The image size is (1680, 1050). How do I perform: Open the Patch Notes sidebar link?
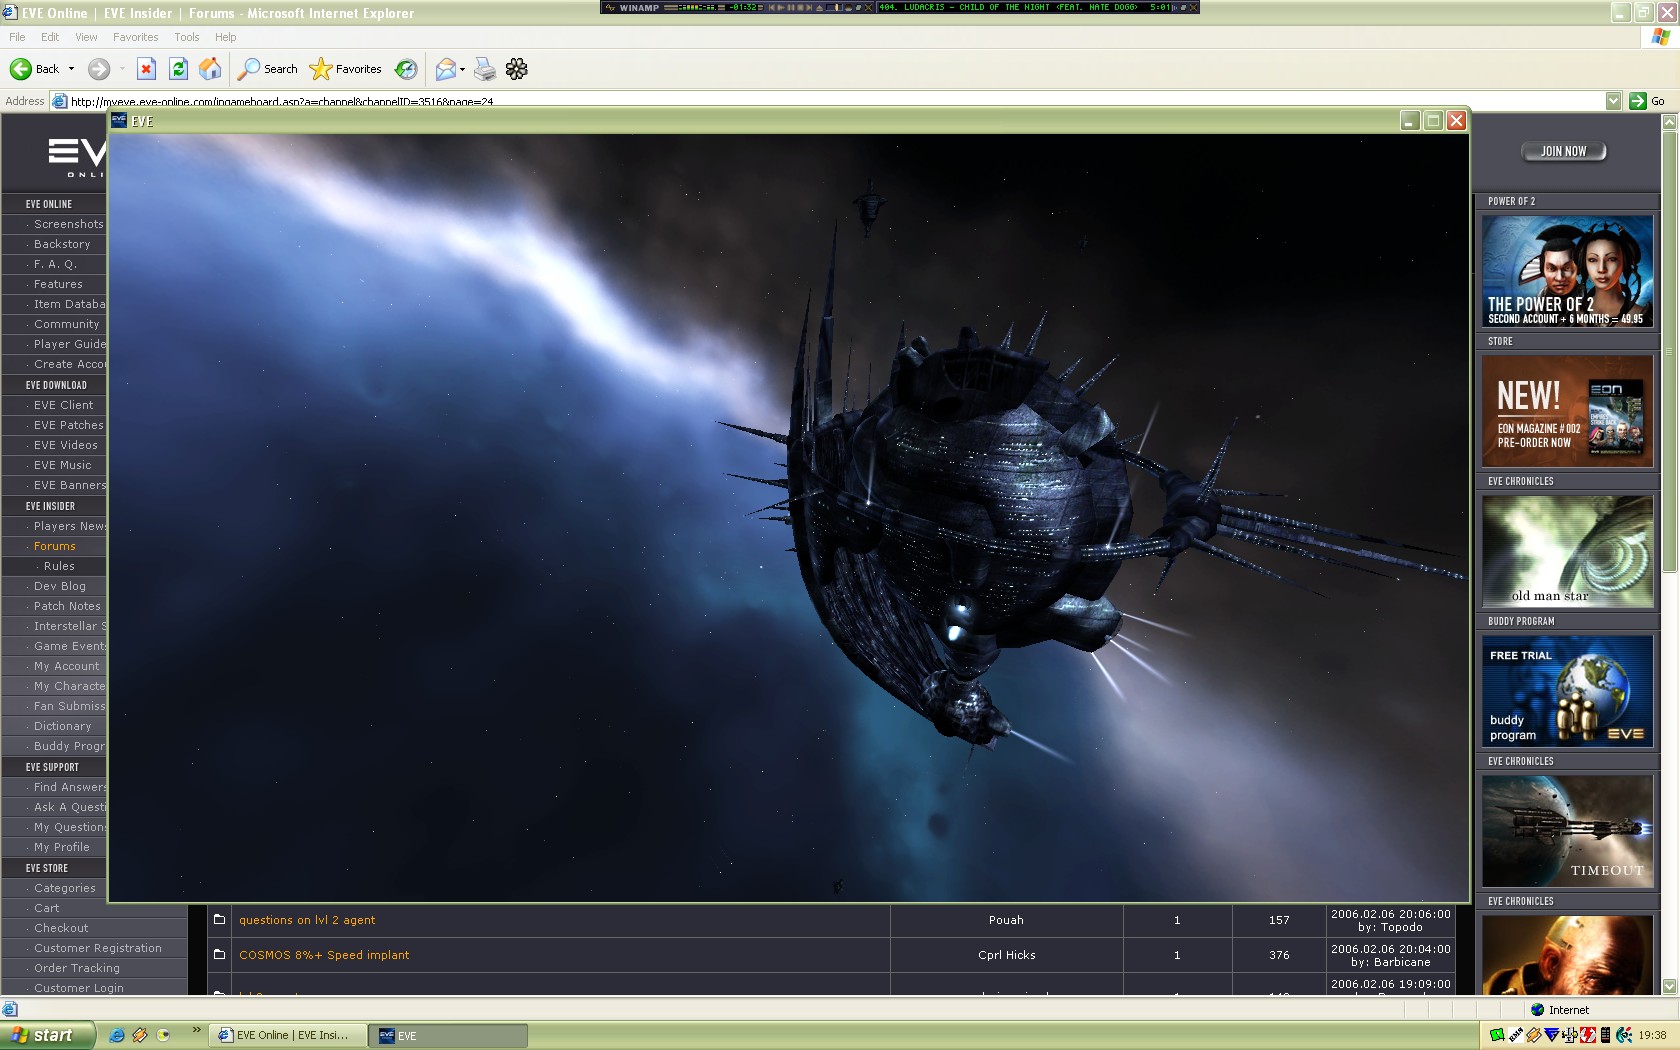tap(67, 606)
